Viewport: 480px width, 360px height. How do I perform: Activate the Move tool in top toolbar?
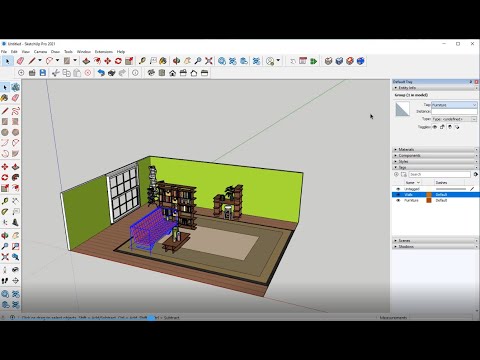(x=107, y=61)
